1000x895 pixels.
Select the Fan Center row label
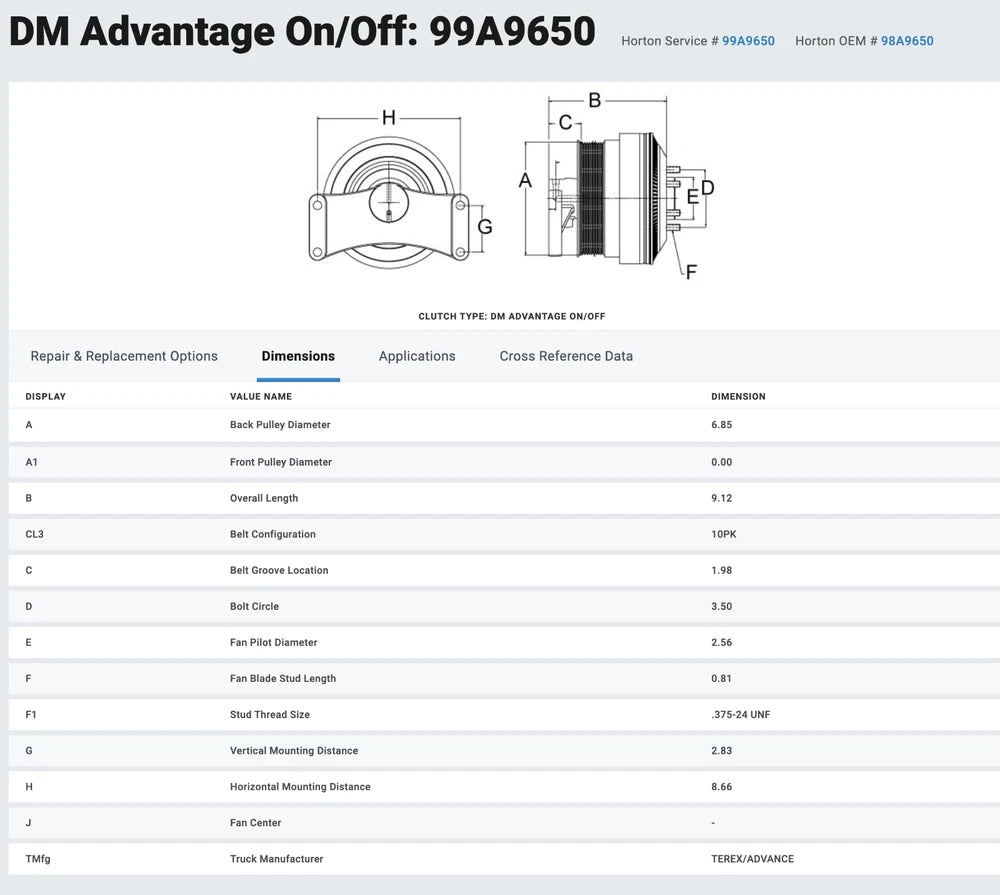pyautogui.click(x=255, y=823)
